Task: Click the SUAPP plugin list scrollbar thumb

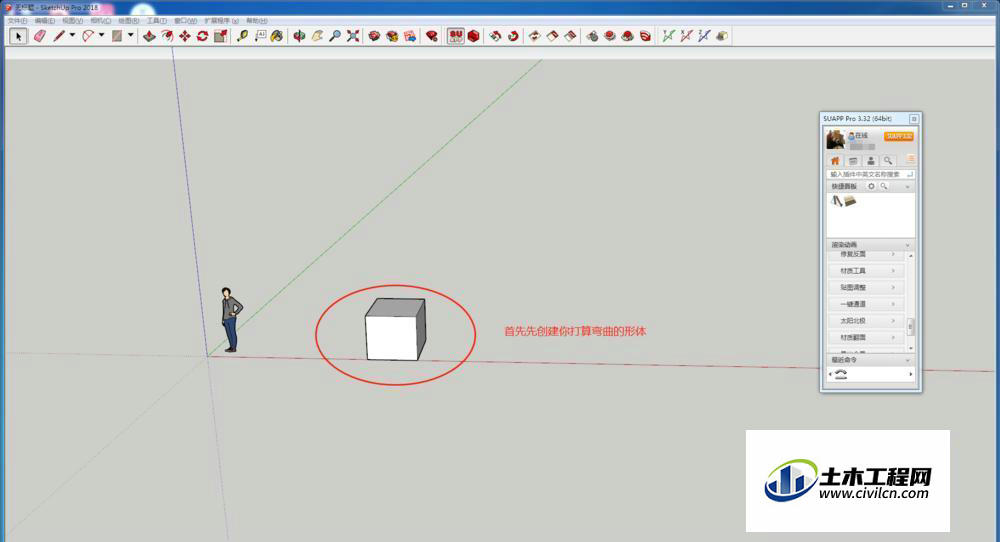Action: pyautogui.click(x=911, y=327)
